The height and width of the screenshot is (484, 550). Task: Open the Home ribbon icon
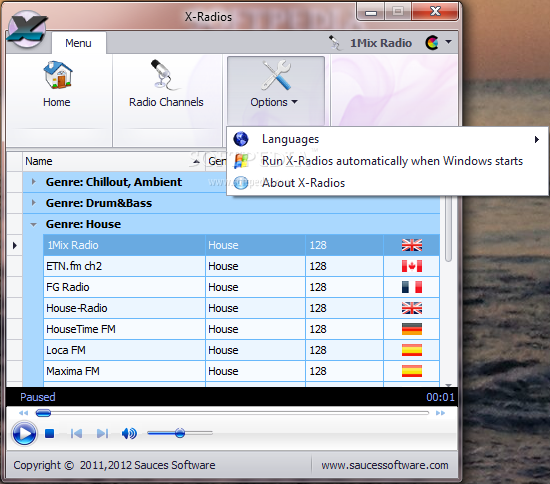[58, 75]
